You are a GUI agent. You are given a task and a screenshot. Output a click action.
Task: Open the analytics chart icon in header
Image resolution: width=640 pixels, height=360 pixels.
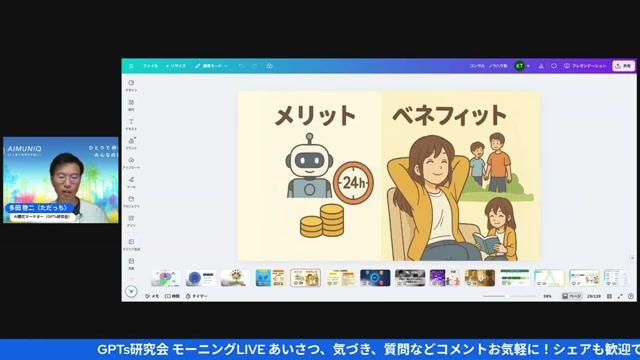coord(541,66)
